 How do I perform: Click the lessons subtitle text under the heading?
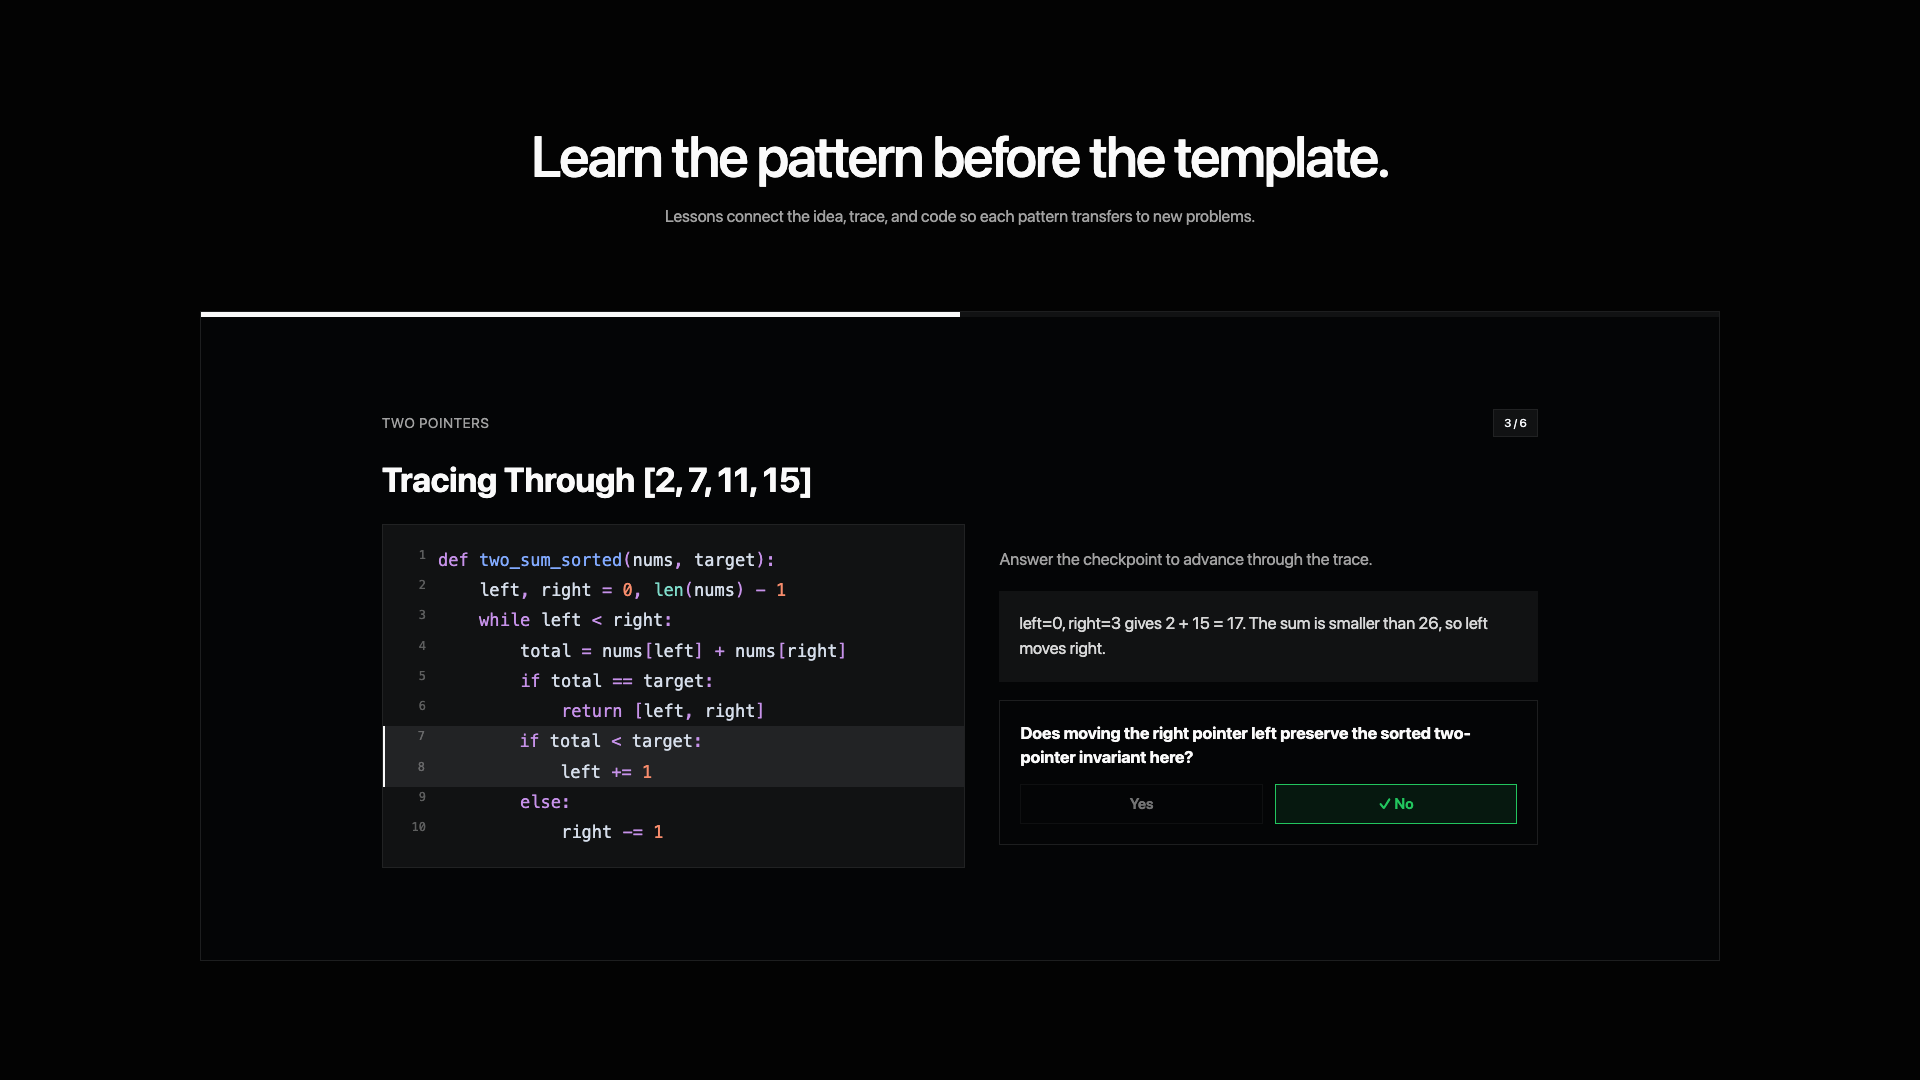(960, 216)
